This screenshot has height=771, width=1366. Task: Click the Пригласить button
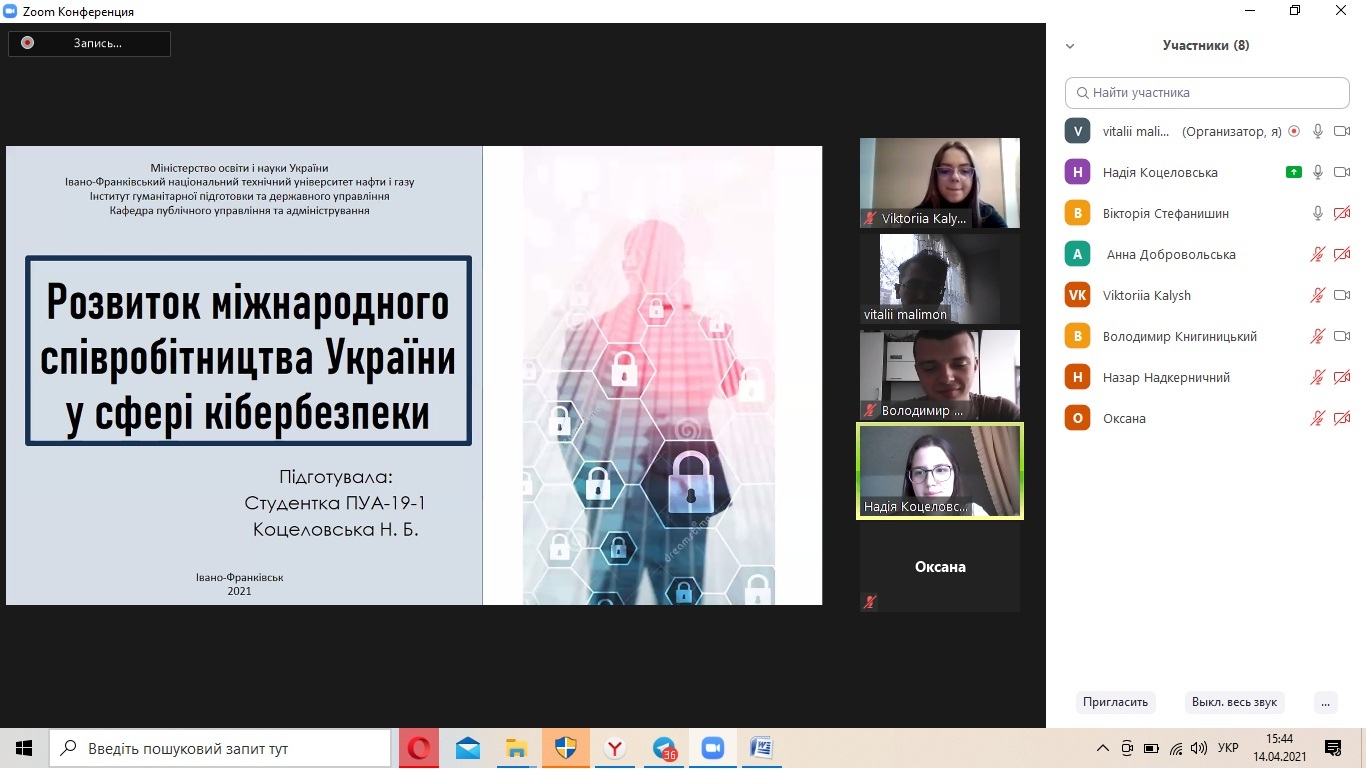point(1115,702)
